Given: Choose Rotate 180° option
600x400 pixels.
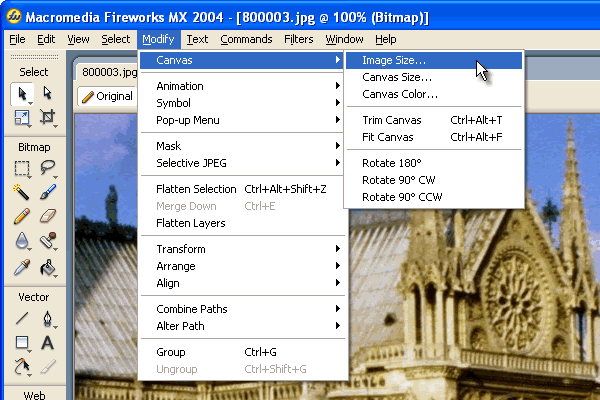Looking at the screenshot, I should [x=434, y=163].
